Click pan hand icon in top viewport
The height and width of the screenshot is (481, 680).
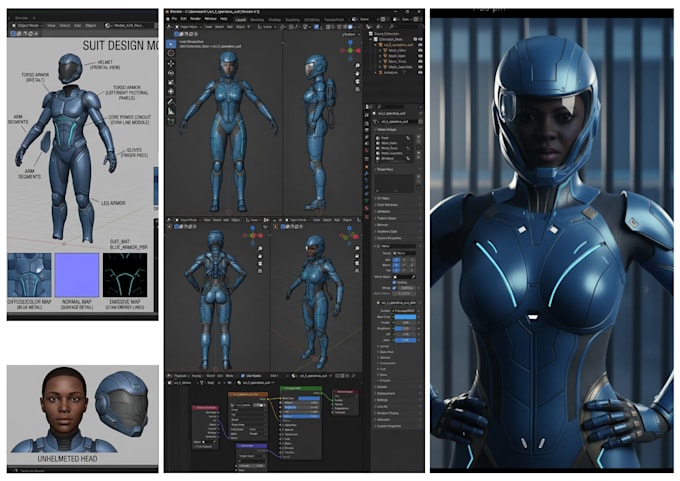pos(357,73)
